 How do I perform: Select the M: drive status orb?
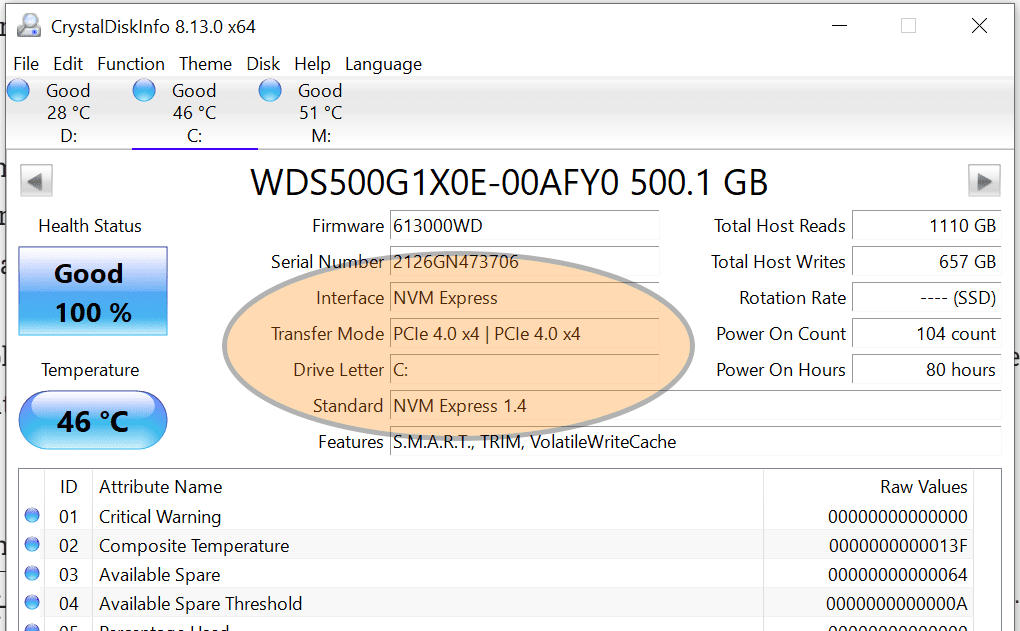270,90
